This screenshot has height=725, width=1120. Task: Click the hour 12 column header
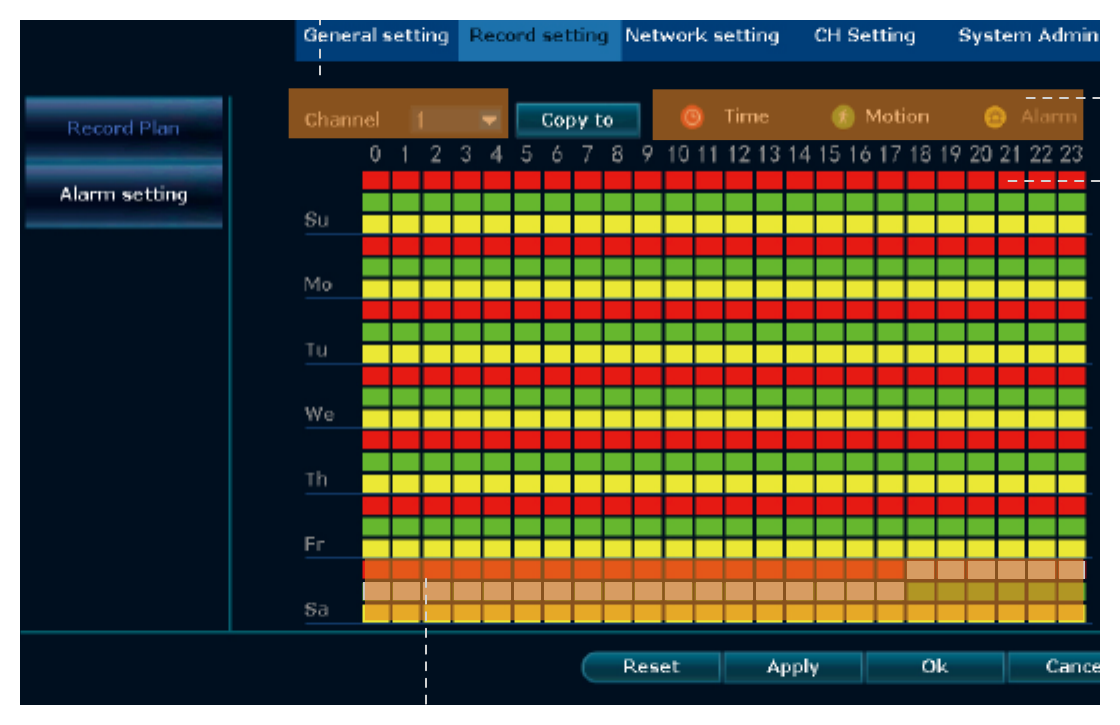[739, 154]
